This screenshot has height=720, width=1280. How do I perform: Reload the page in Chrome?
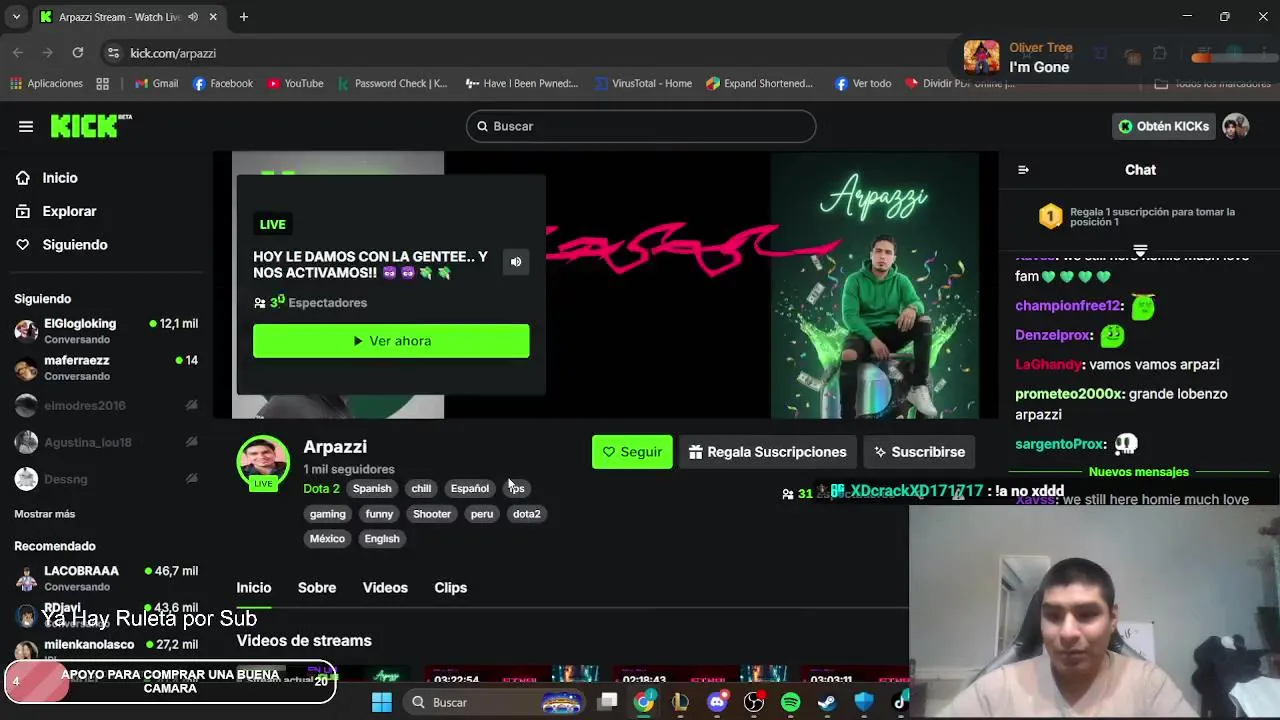[x=78, y=53]
